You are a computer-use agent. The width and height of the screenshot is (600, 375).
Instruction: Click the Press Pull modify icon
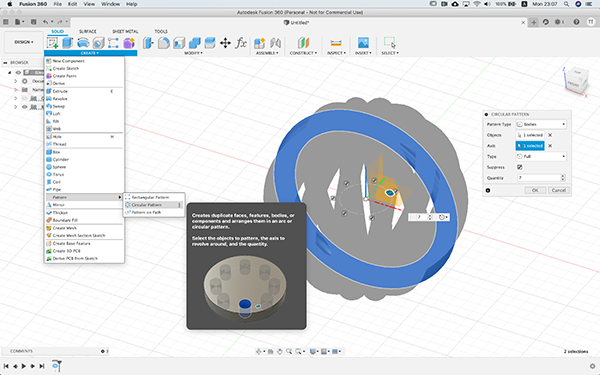pos(148,42)
